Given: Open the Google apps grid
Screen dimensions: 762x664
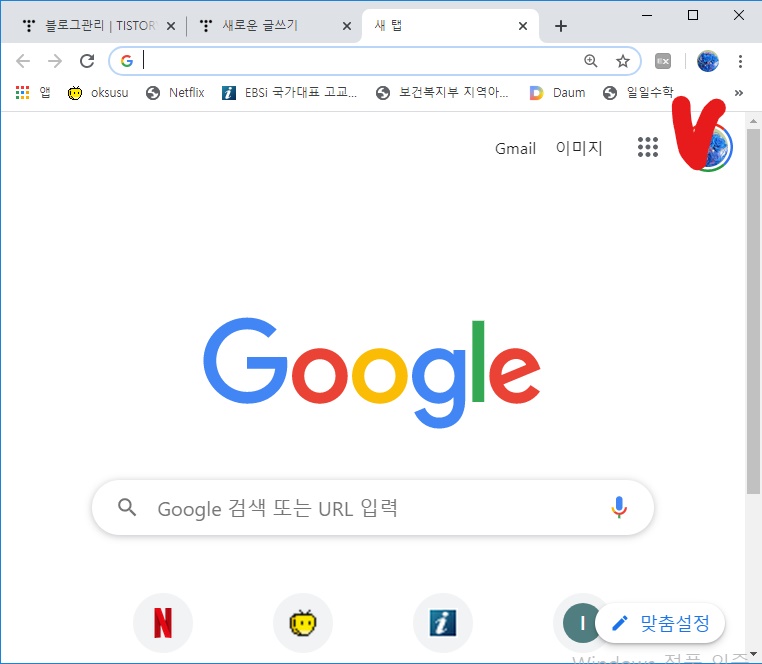Looking at the screenshot, I should [x=648, y=147].
